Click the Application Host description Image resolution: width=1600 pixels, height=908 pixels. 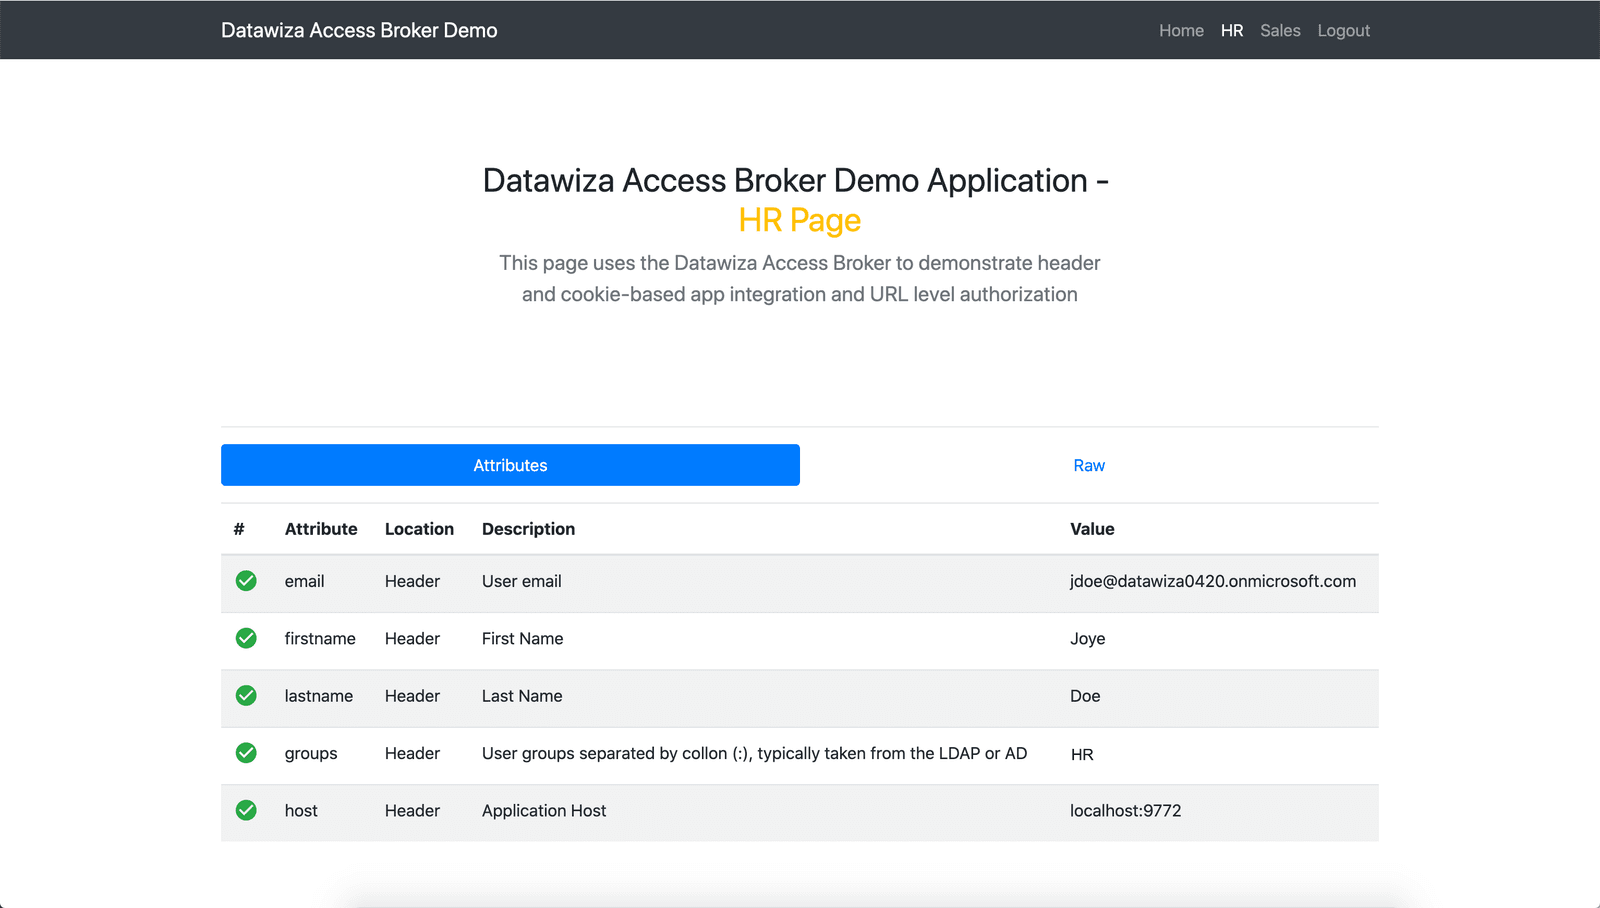pos(544,810)
